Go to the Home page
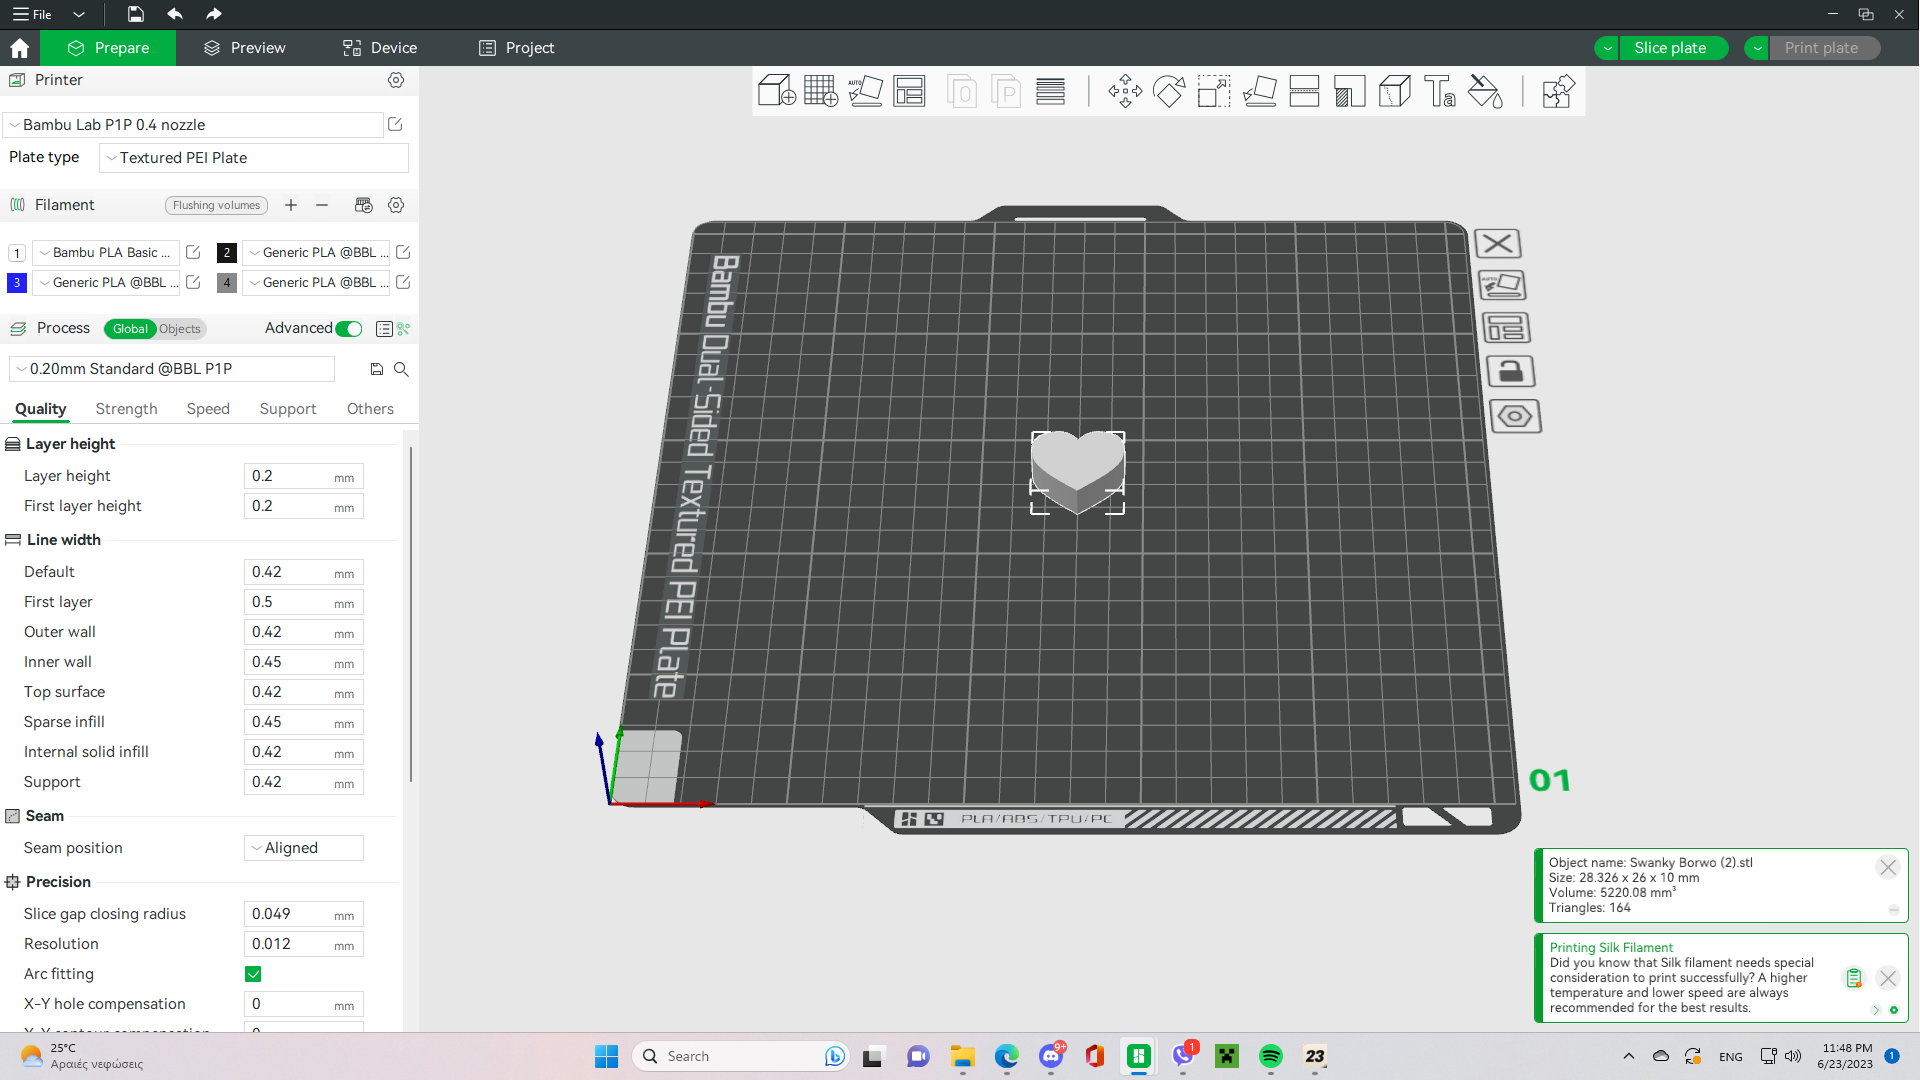 pos(20,48)
